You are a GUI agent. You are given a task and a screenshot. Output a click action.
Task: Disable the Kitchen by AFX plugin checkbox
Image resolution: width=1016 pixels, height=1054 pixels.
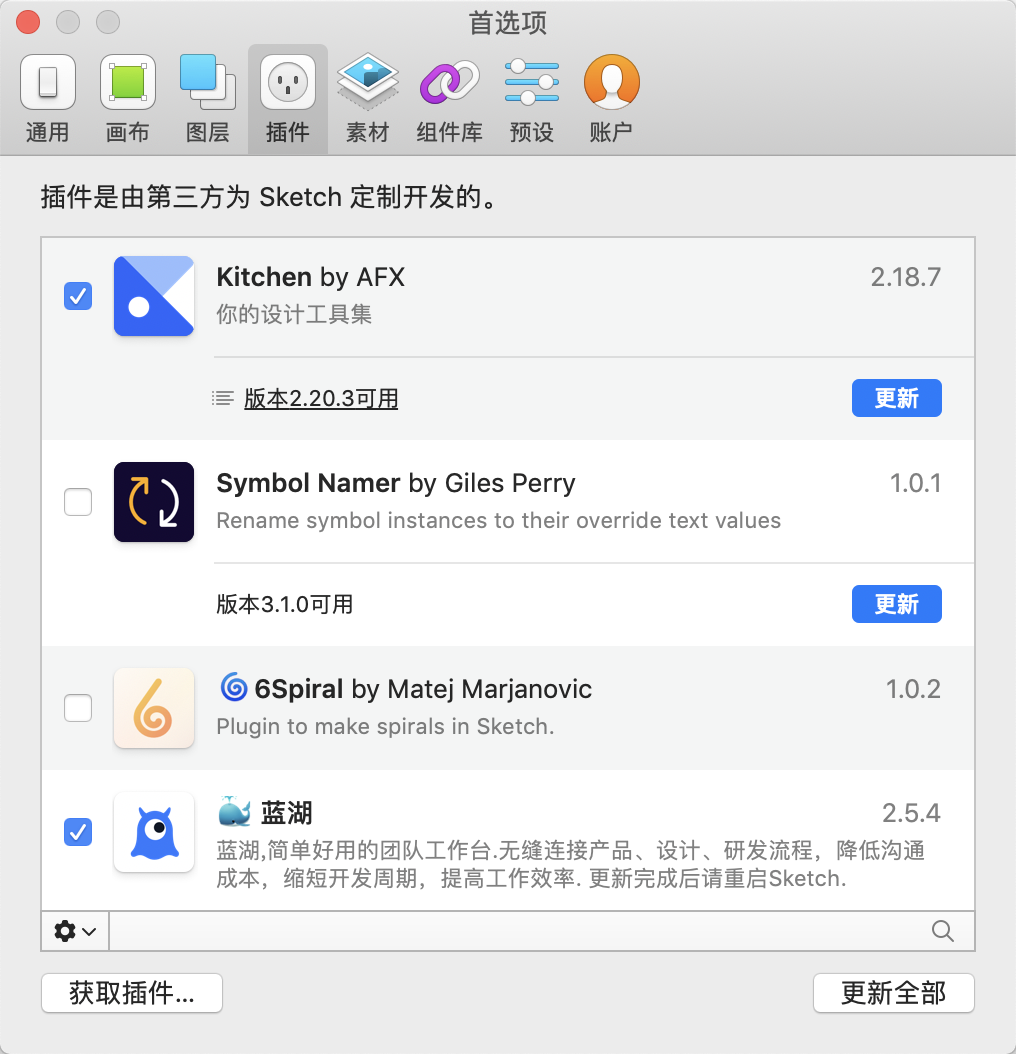78,296
